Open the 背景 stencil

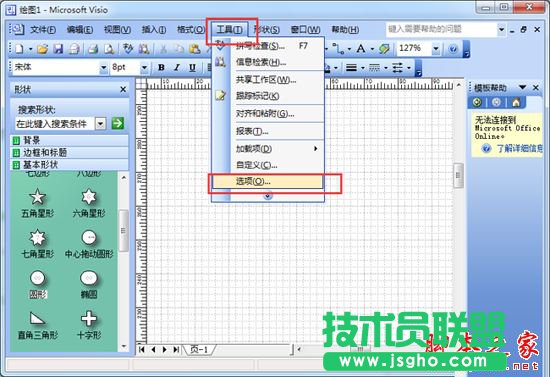[69, 141]
